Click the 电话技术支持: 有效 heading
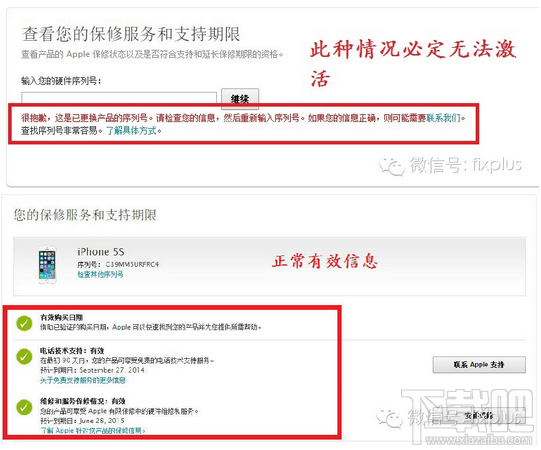This screenshot has height=450, width=541. pos(72,351)
